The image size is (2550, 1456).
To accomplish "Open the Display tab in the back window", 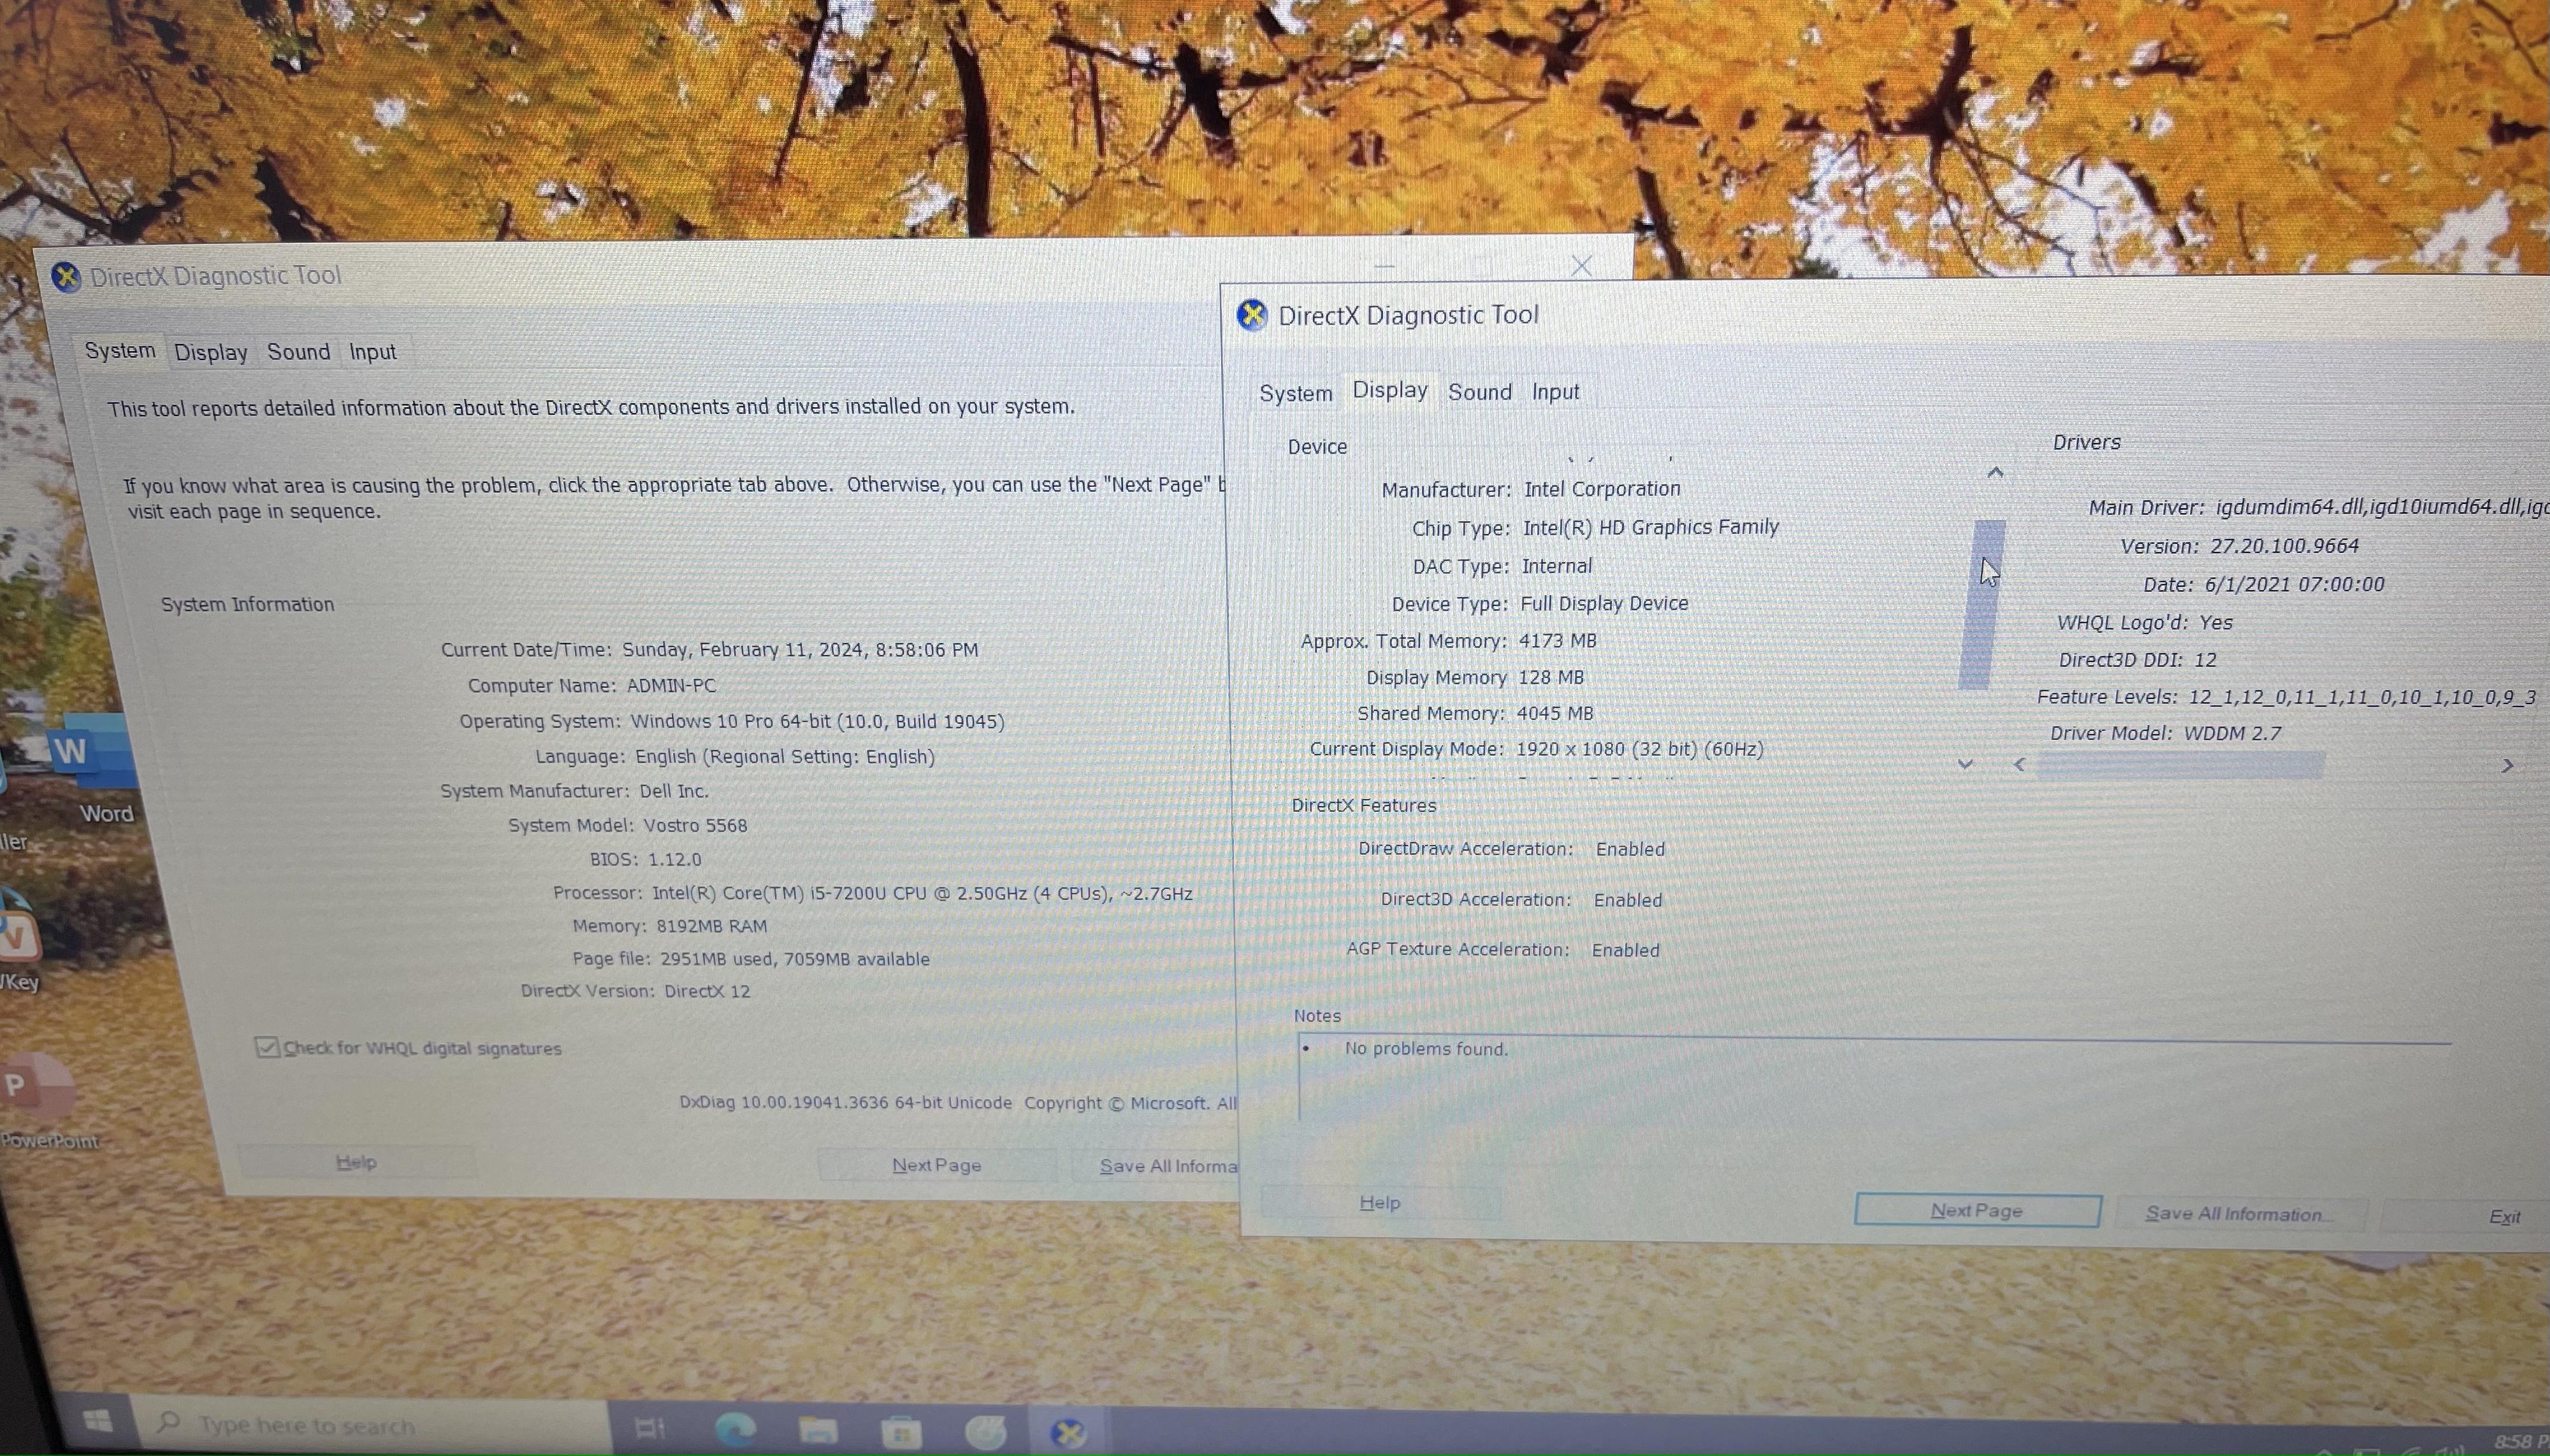I will 210,352.
